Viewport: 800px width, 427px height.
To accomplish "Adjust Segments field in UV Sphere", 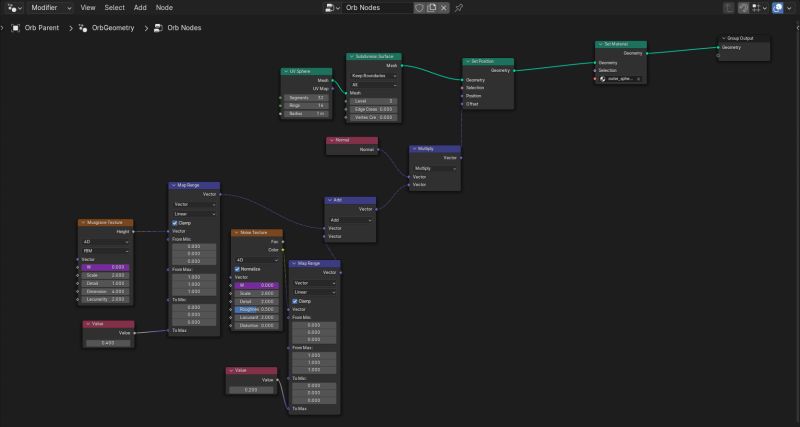I will point(306,97).
